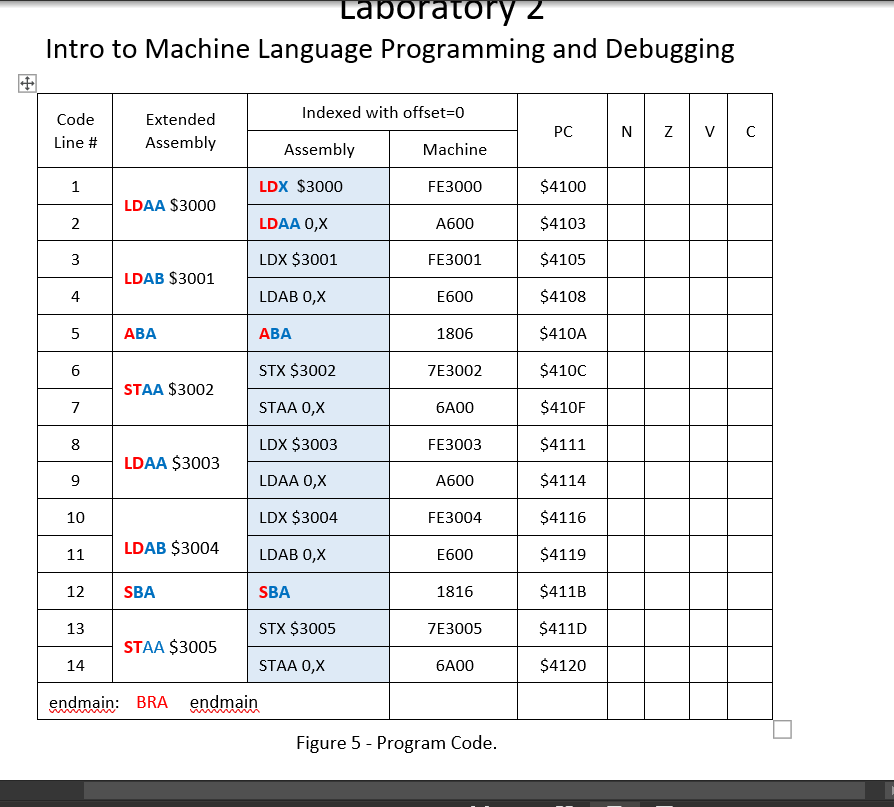This screenshot has width=894, height=807.
Task: Click the 'C' flag column header
Action: coord(750,131)
